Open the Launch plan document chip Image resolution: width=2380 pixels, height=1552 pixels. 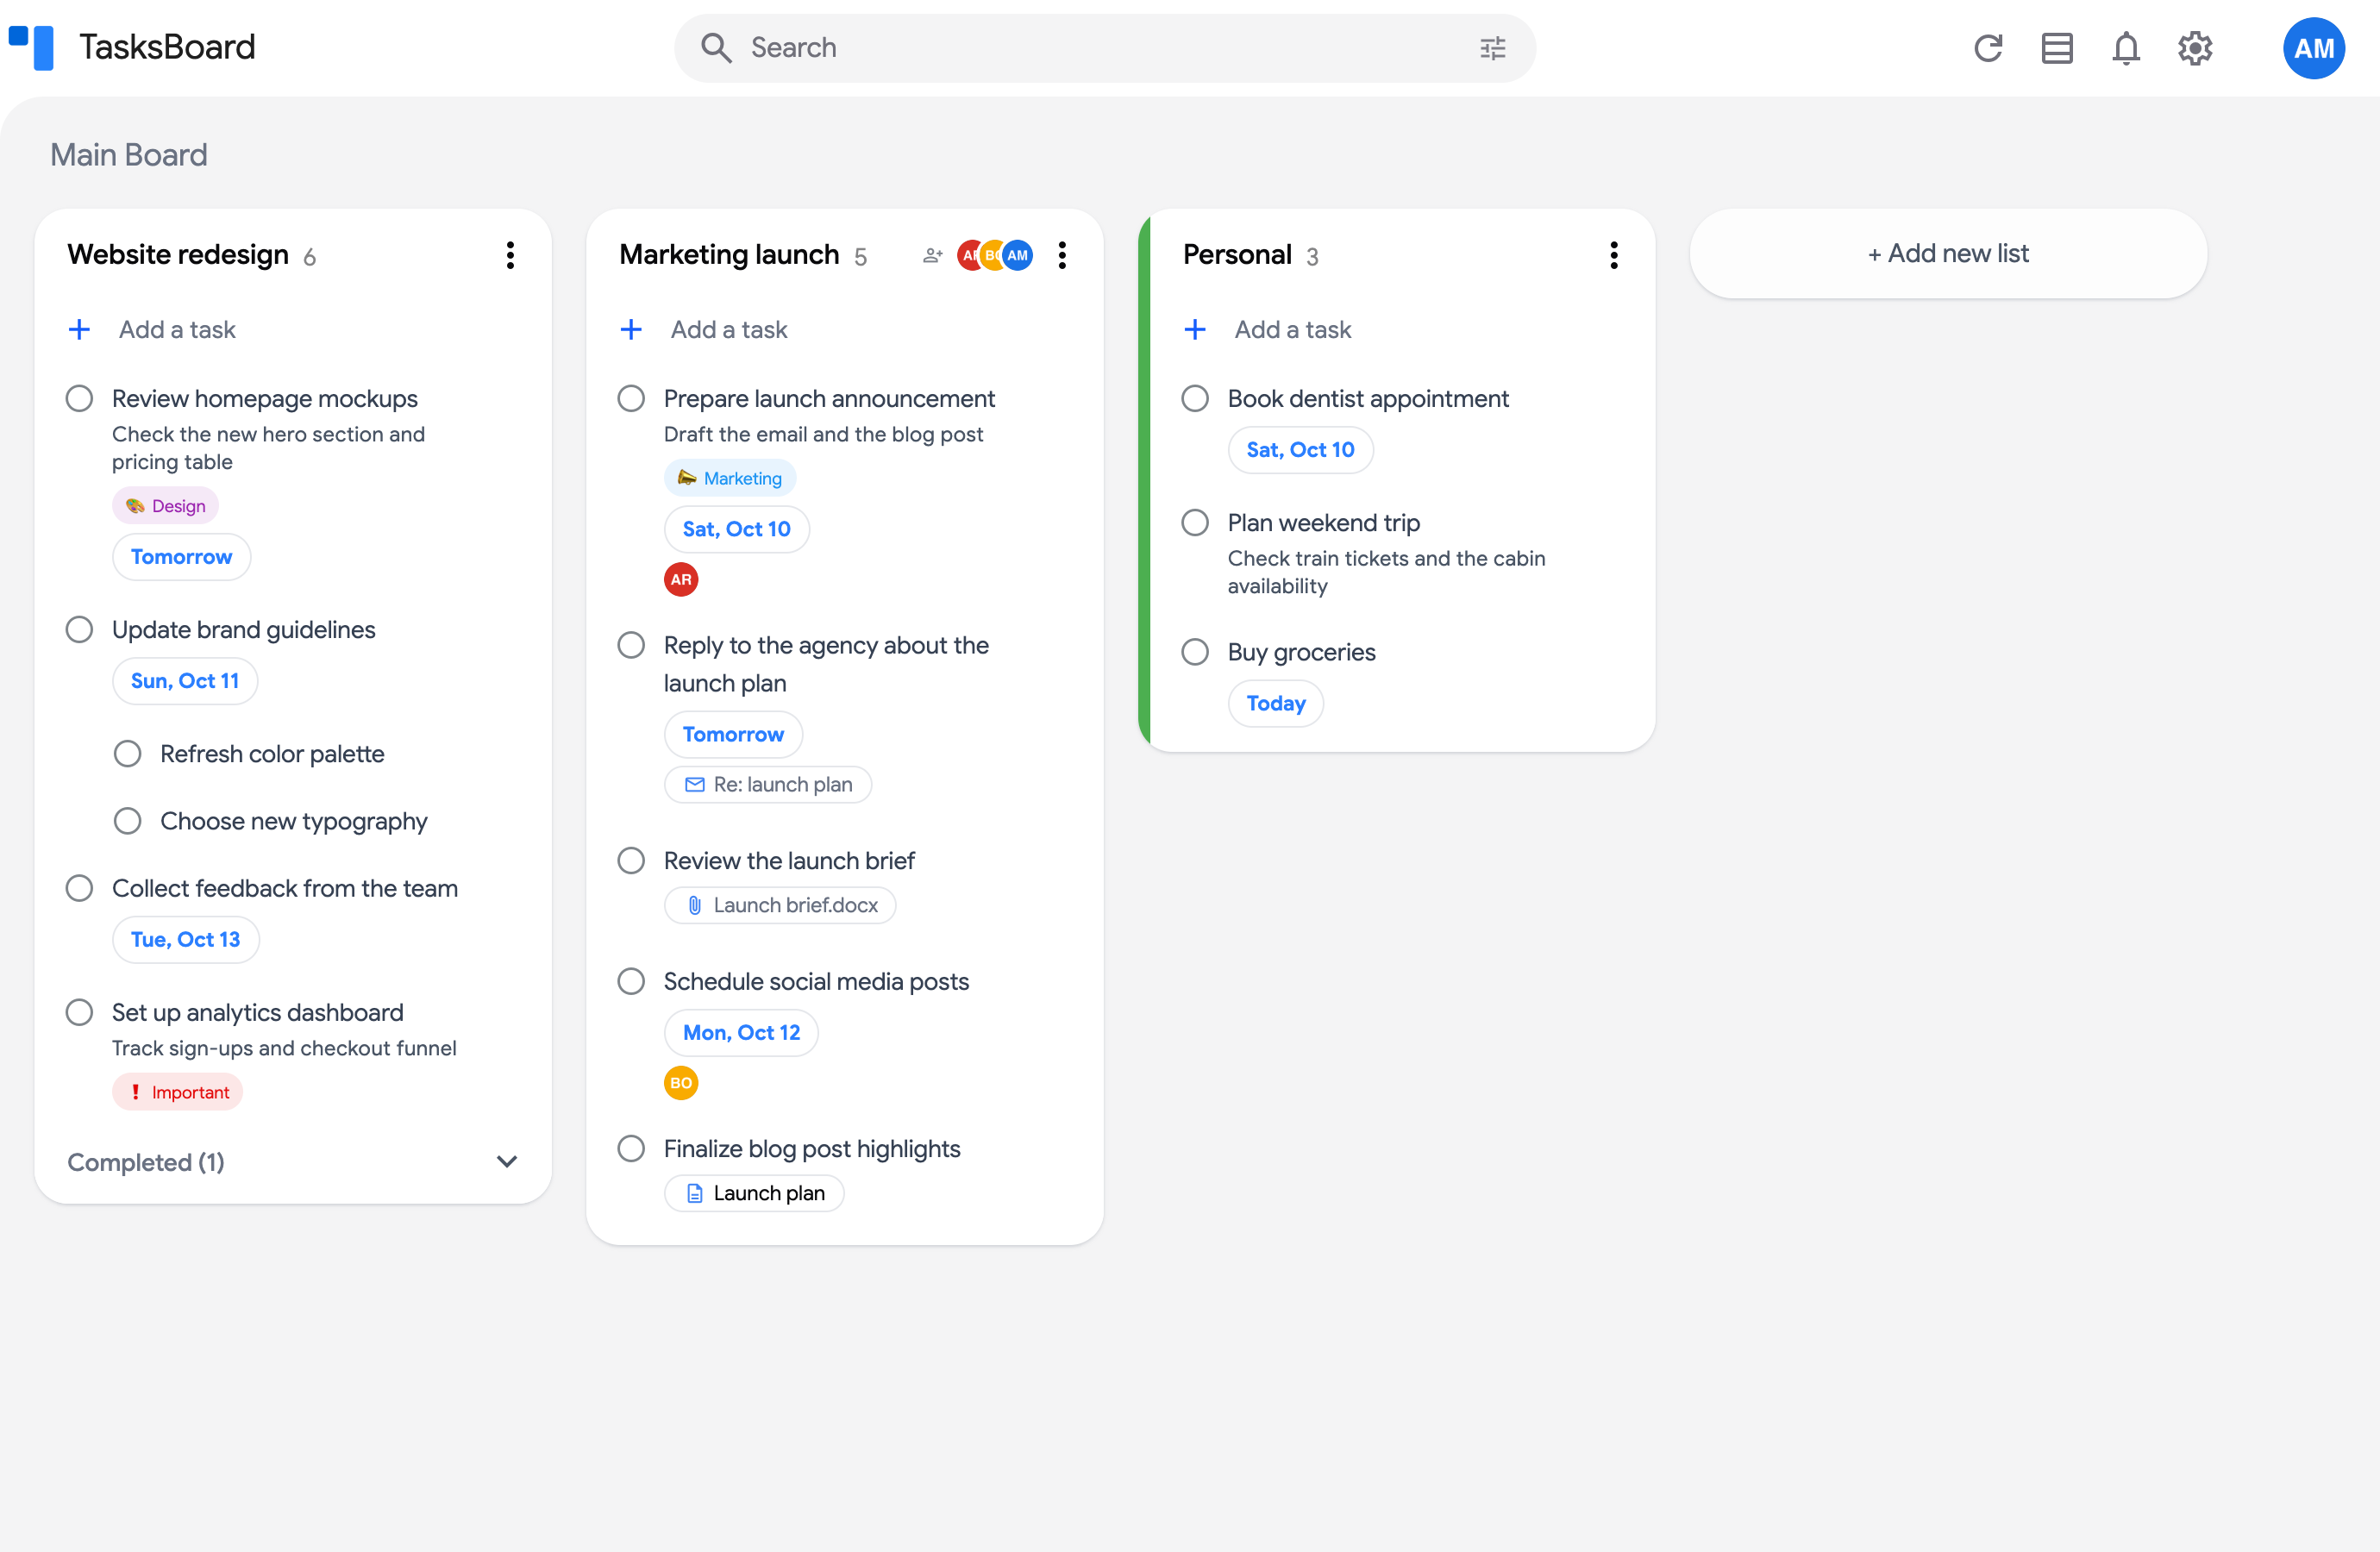pos(754,1193)
